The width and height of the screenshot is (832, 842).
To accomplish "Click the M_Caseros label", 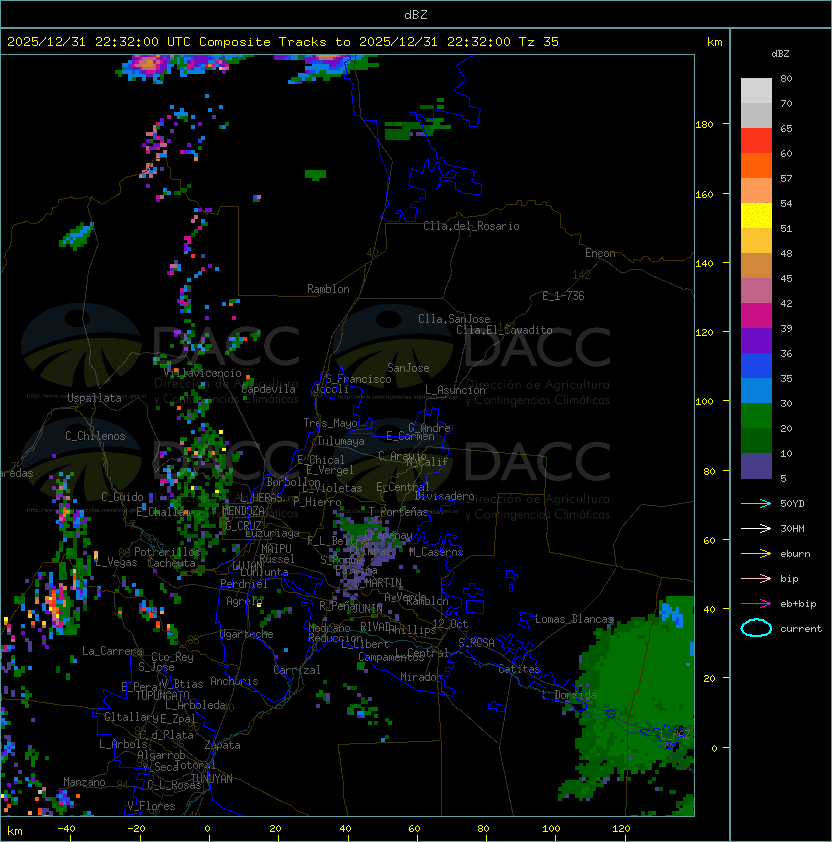I will pos(436,551).
